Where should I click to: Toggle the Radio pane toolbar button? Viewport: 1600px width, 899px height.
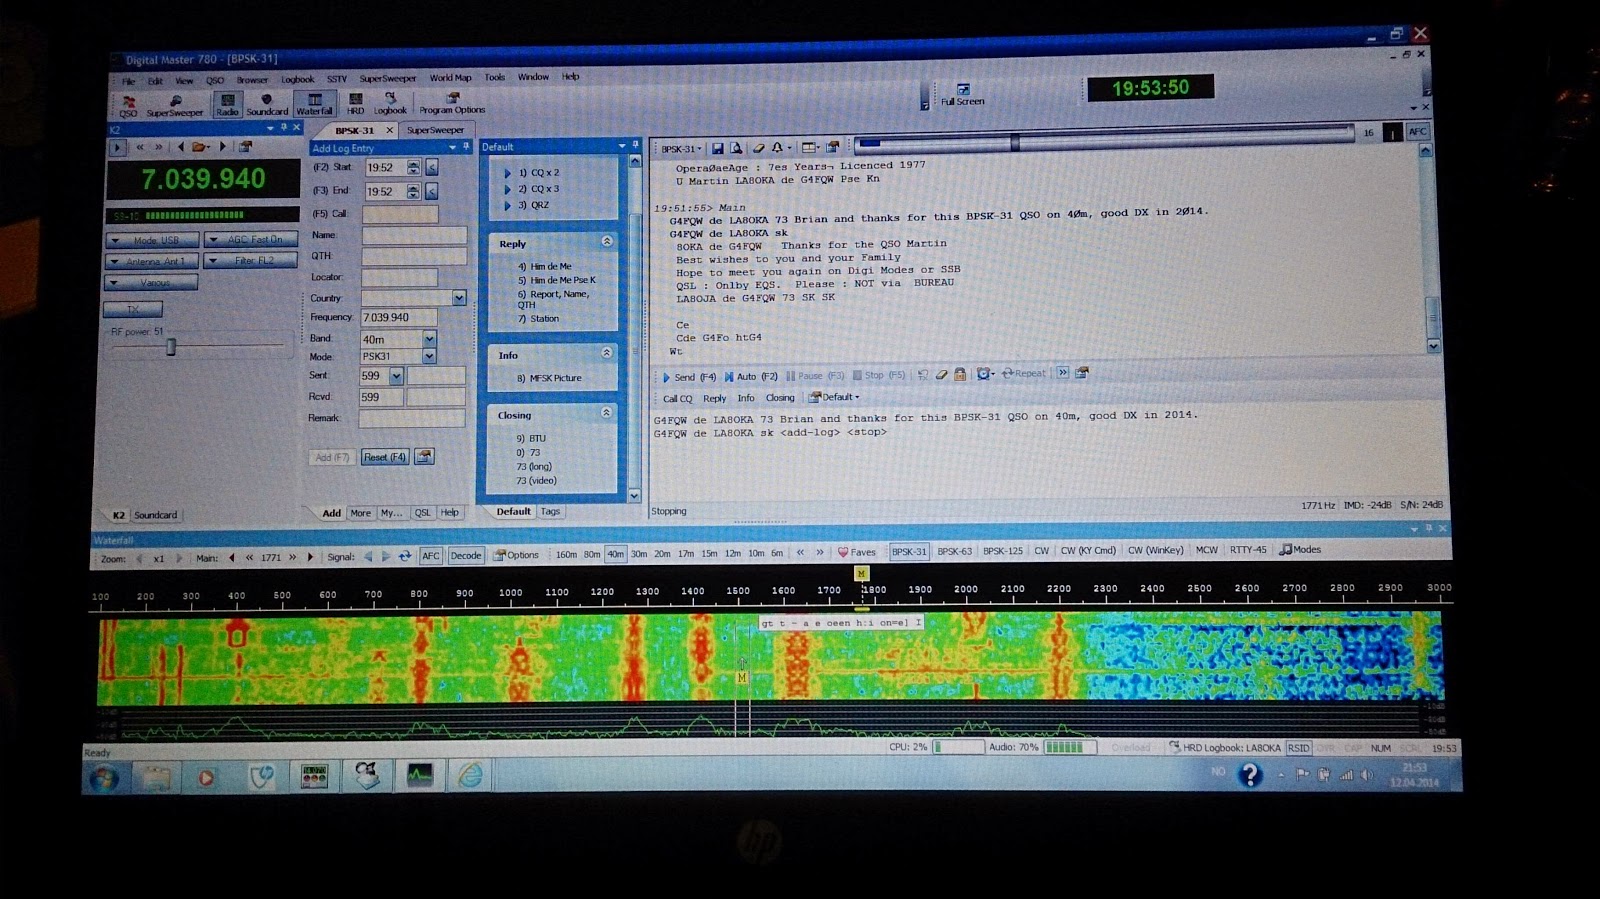227,104
